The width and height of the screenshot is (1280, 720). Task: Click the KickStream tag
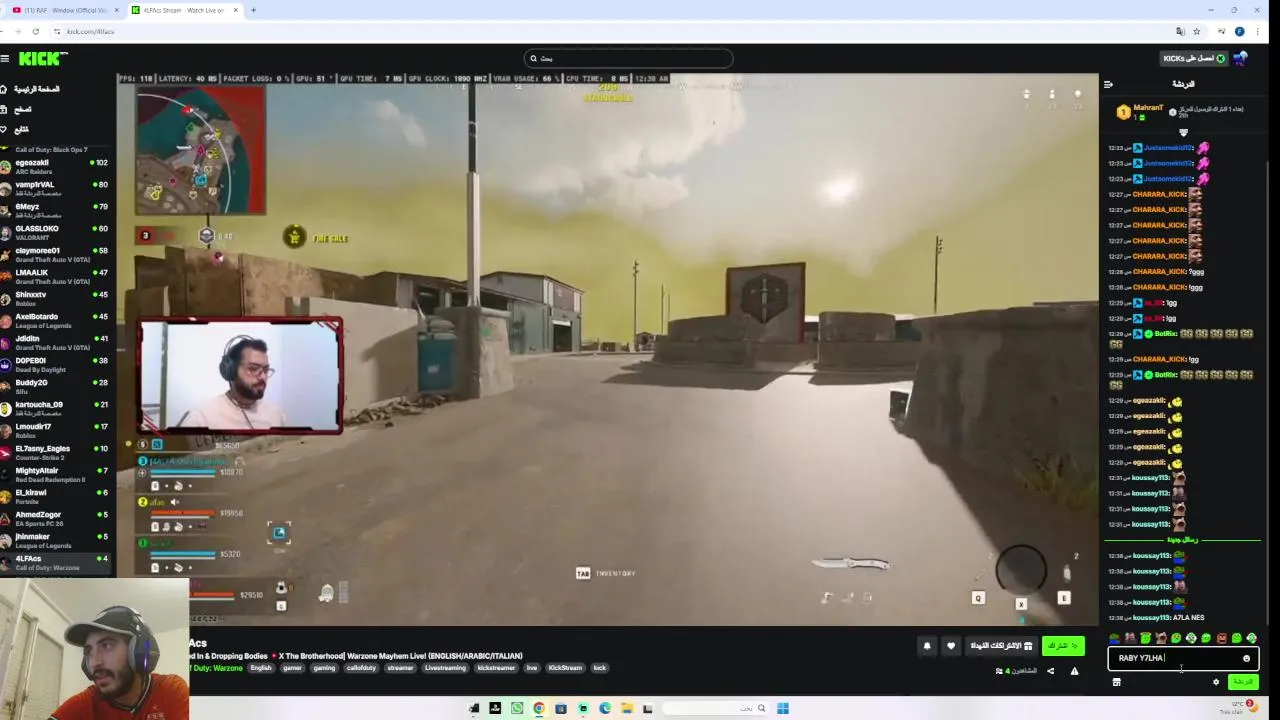click(x=564, y=668)
